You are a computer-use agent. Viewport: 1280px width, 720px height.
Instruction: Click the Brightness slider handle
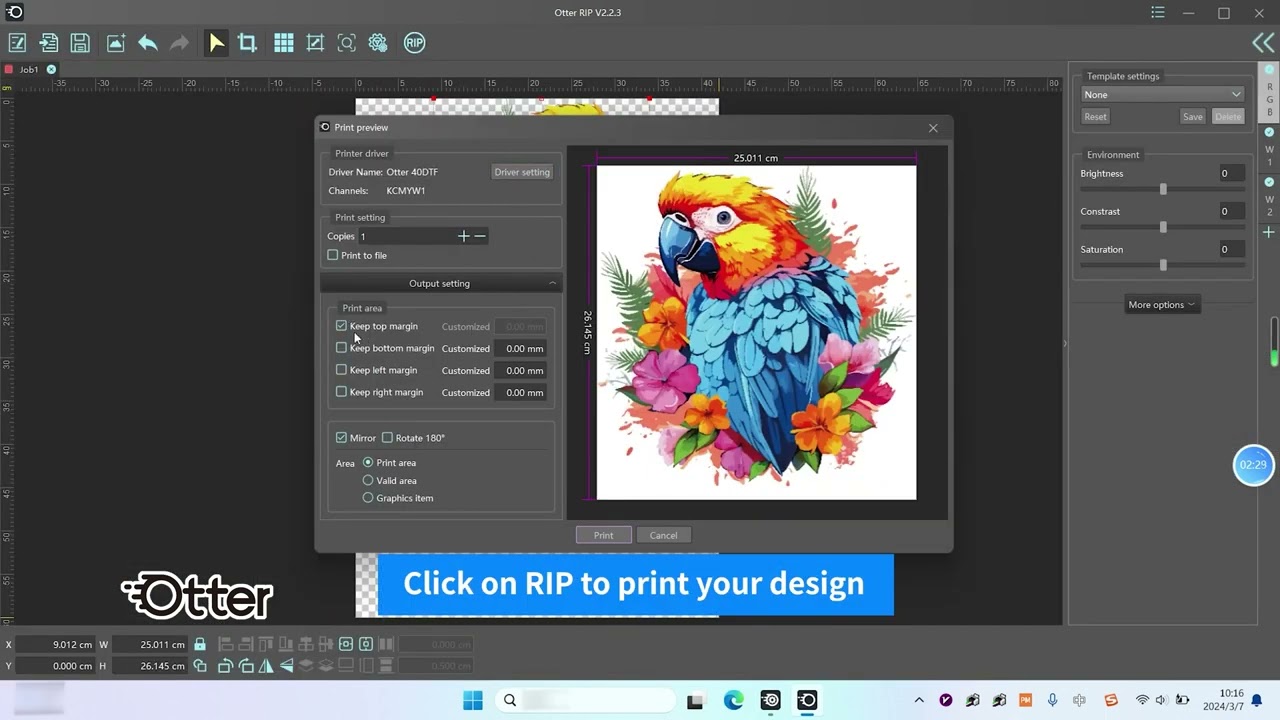1163,189
